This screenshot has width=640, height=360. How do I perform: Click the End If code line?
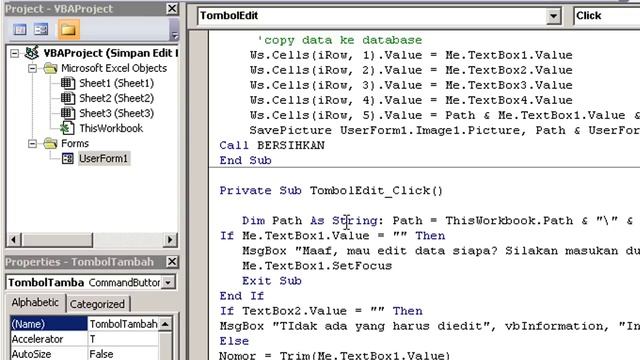point(242,296)
